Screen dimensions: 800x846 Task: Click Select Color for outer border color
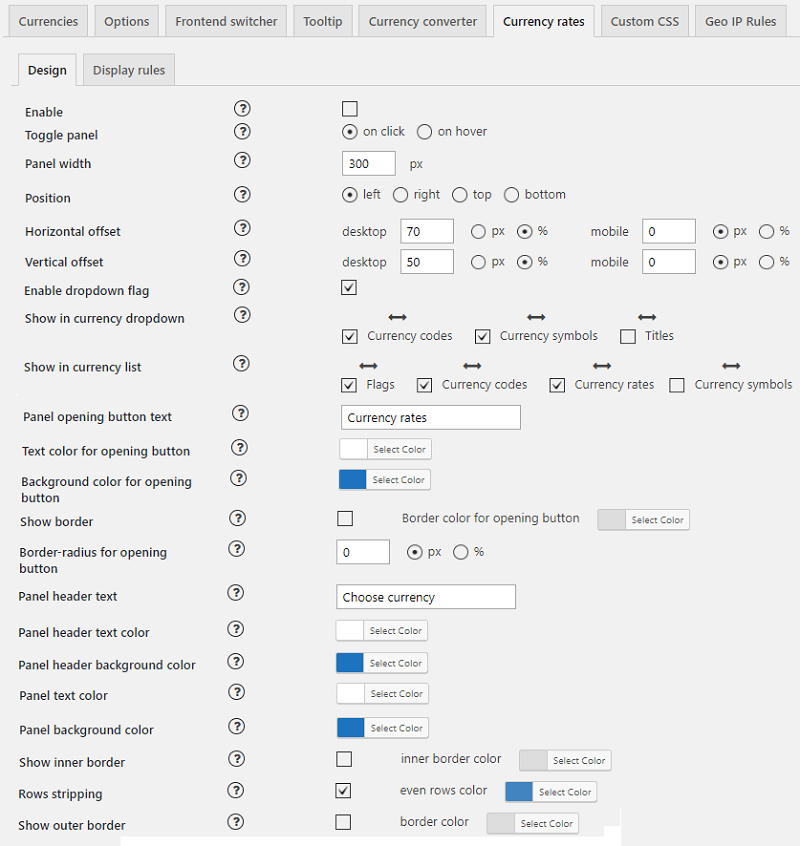(x=546, y=824)
